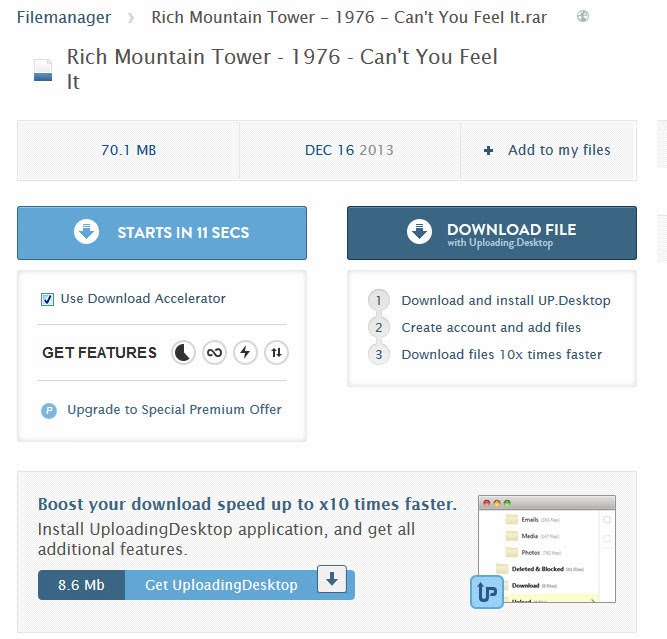Download file with Uploading.Desktop button
The width and height of the screenshot is (667, 639).
click(492, 233)
